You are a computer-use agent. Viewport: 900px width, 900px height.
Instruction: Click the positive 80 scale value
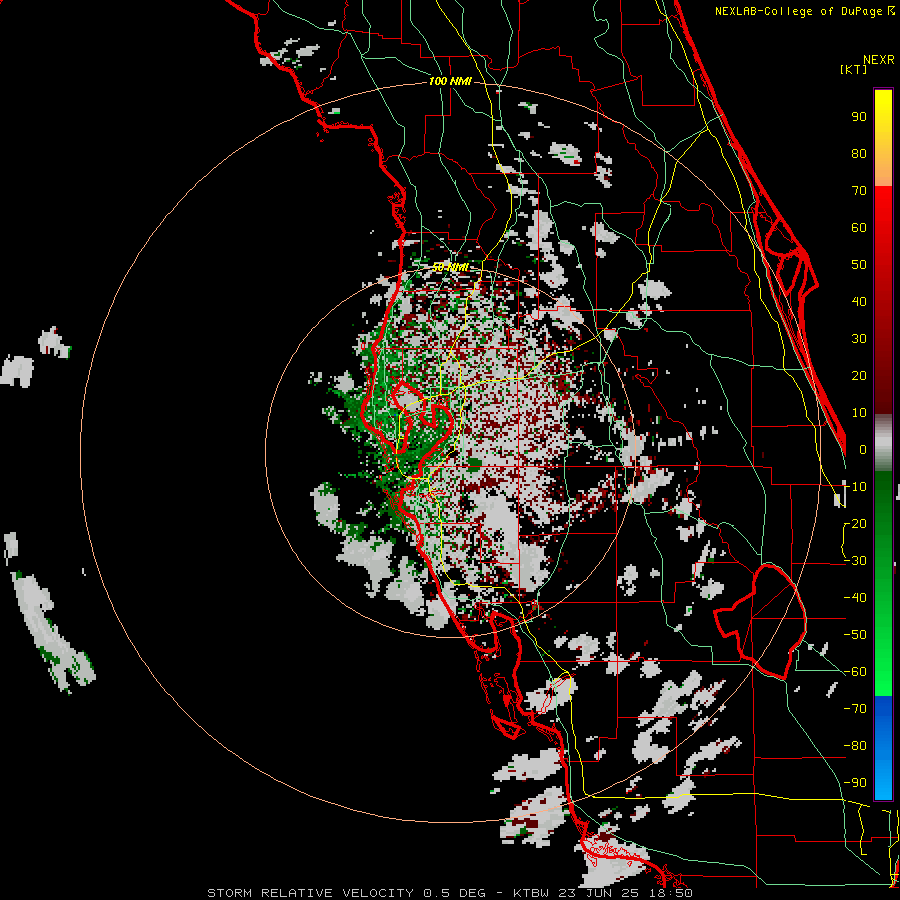(859, 153)
